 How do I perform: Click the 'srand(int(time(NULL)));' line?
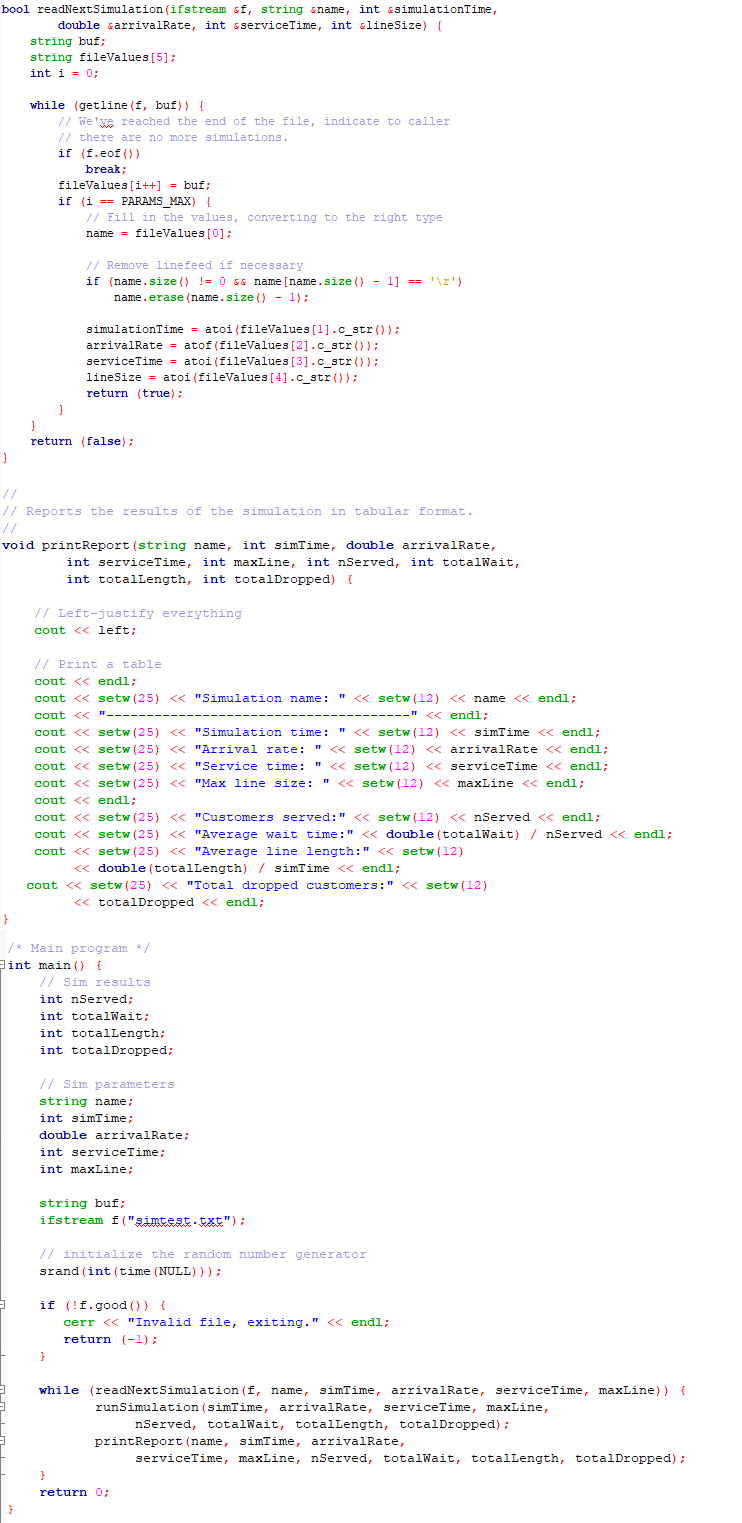130,1271
